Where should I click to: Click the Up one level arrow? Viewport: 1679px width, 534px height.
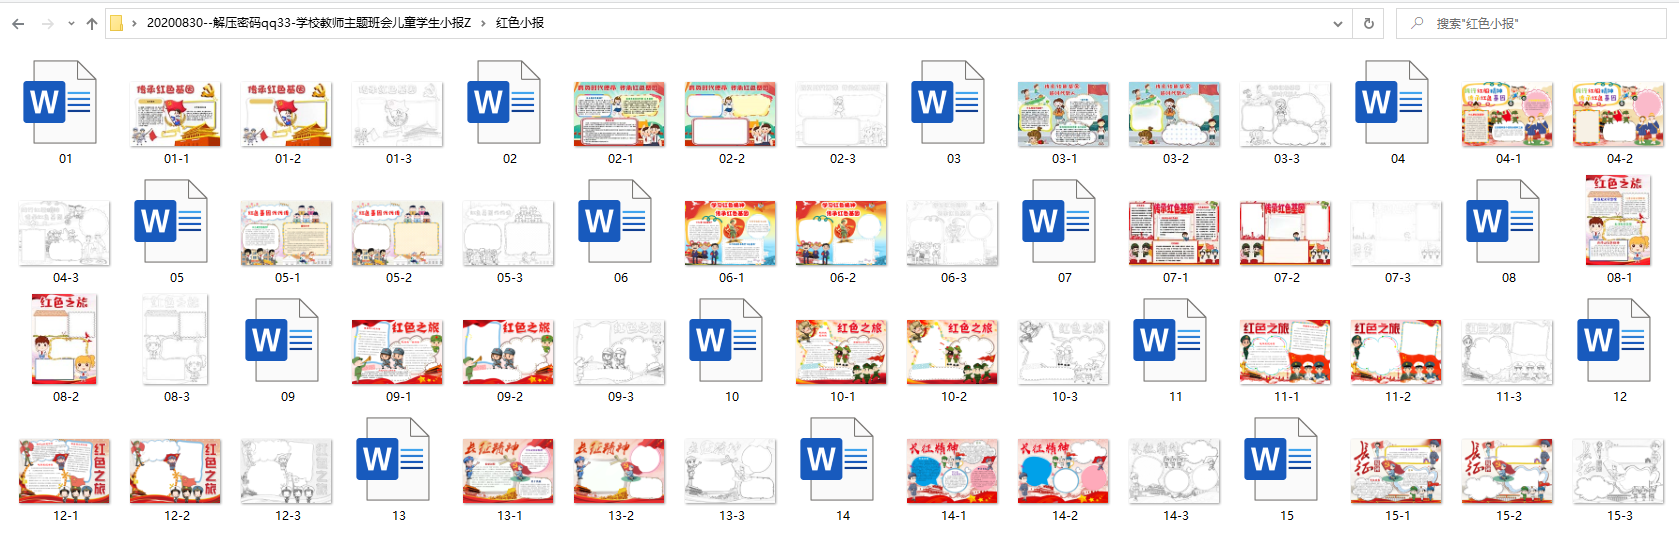(92, 23)
